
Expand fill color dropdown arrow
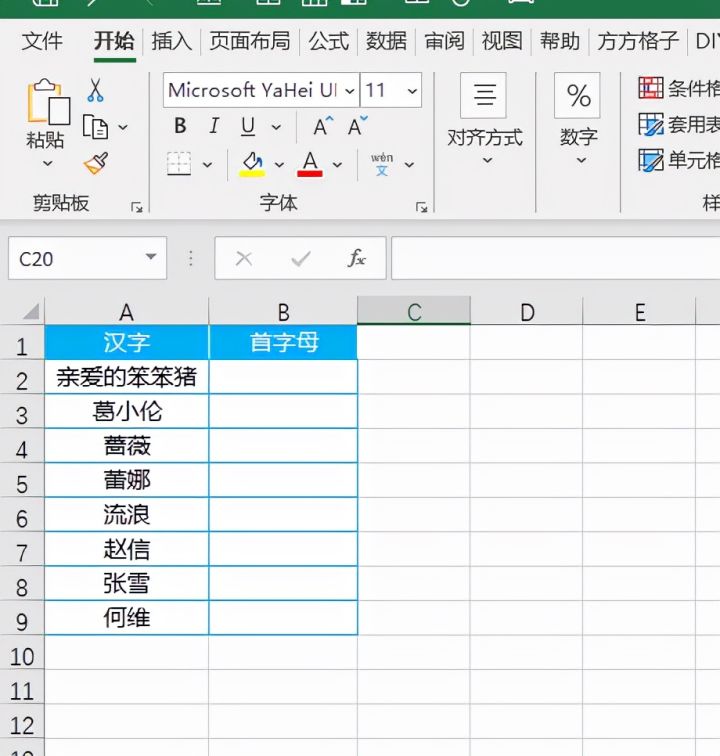(279, 165)
